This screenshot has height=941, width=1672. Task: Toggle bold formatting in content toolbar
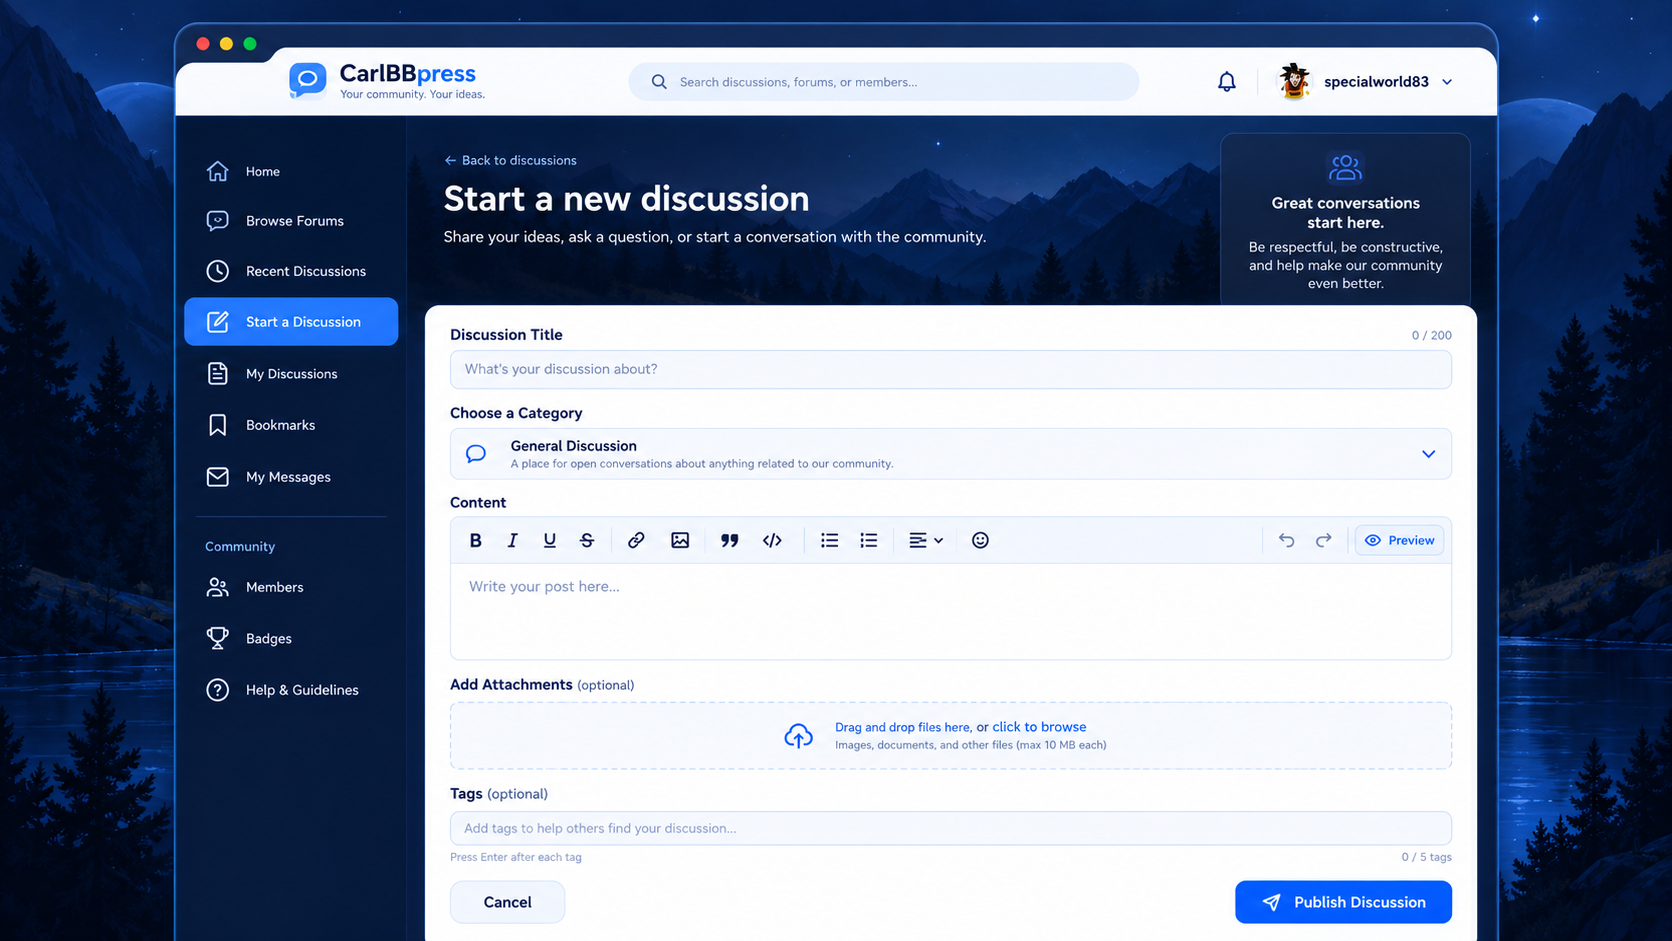coord(475,540)
